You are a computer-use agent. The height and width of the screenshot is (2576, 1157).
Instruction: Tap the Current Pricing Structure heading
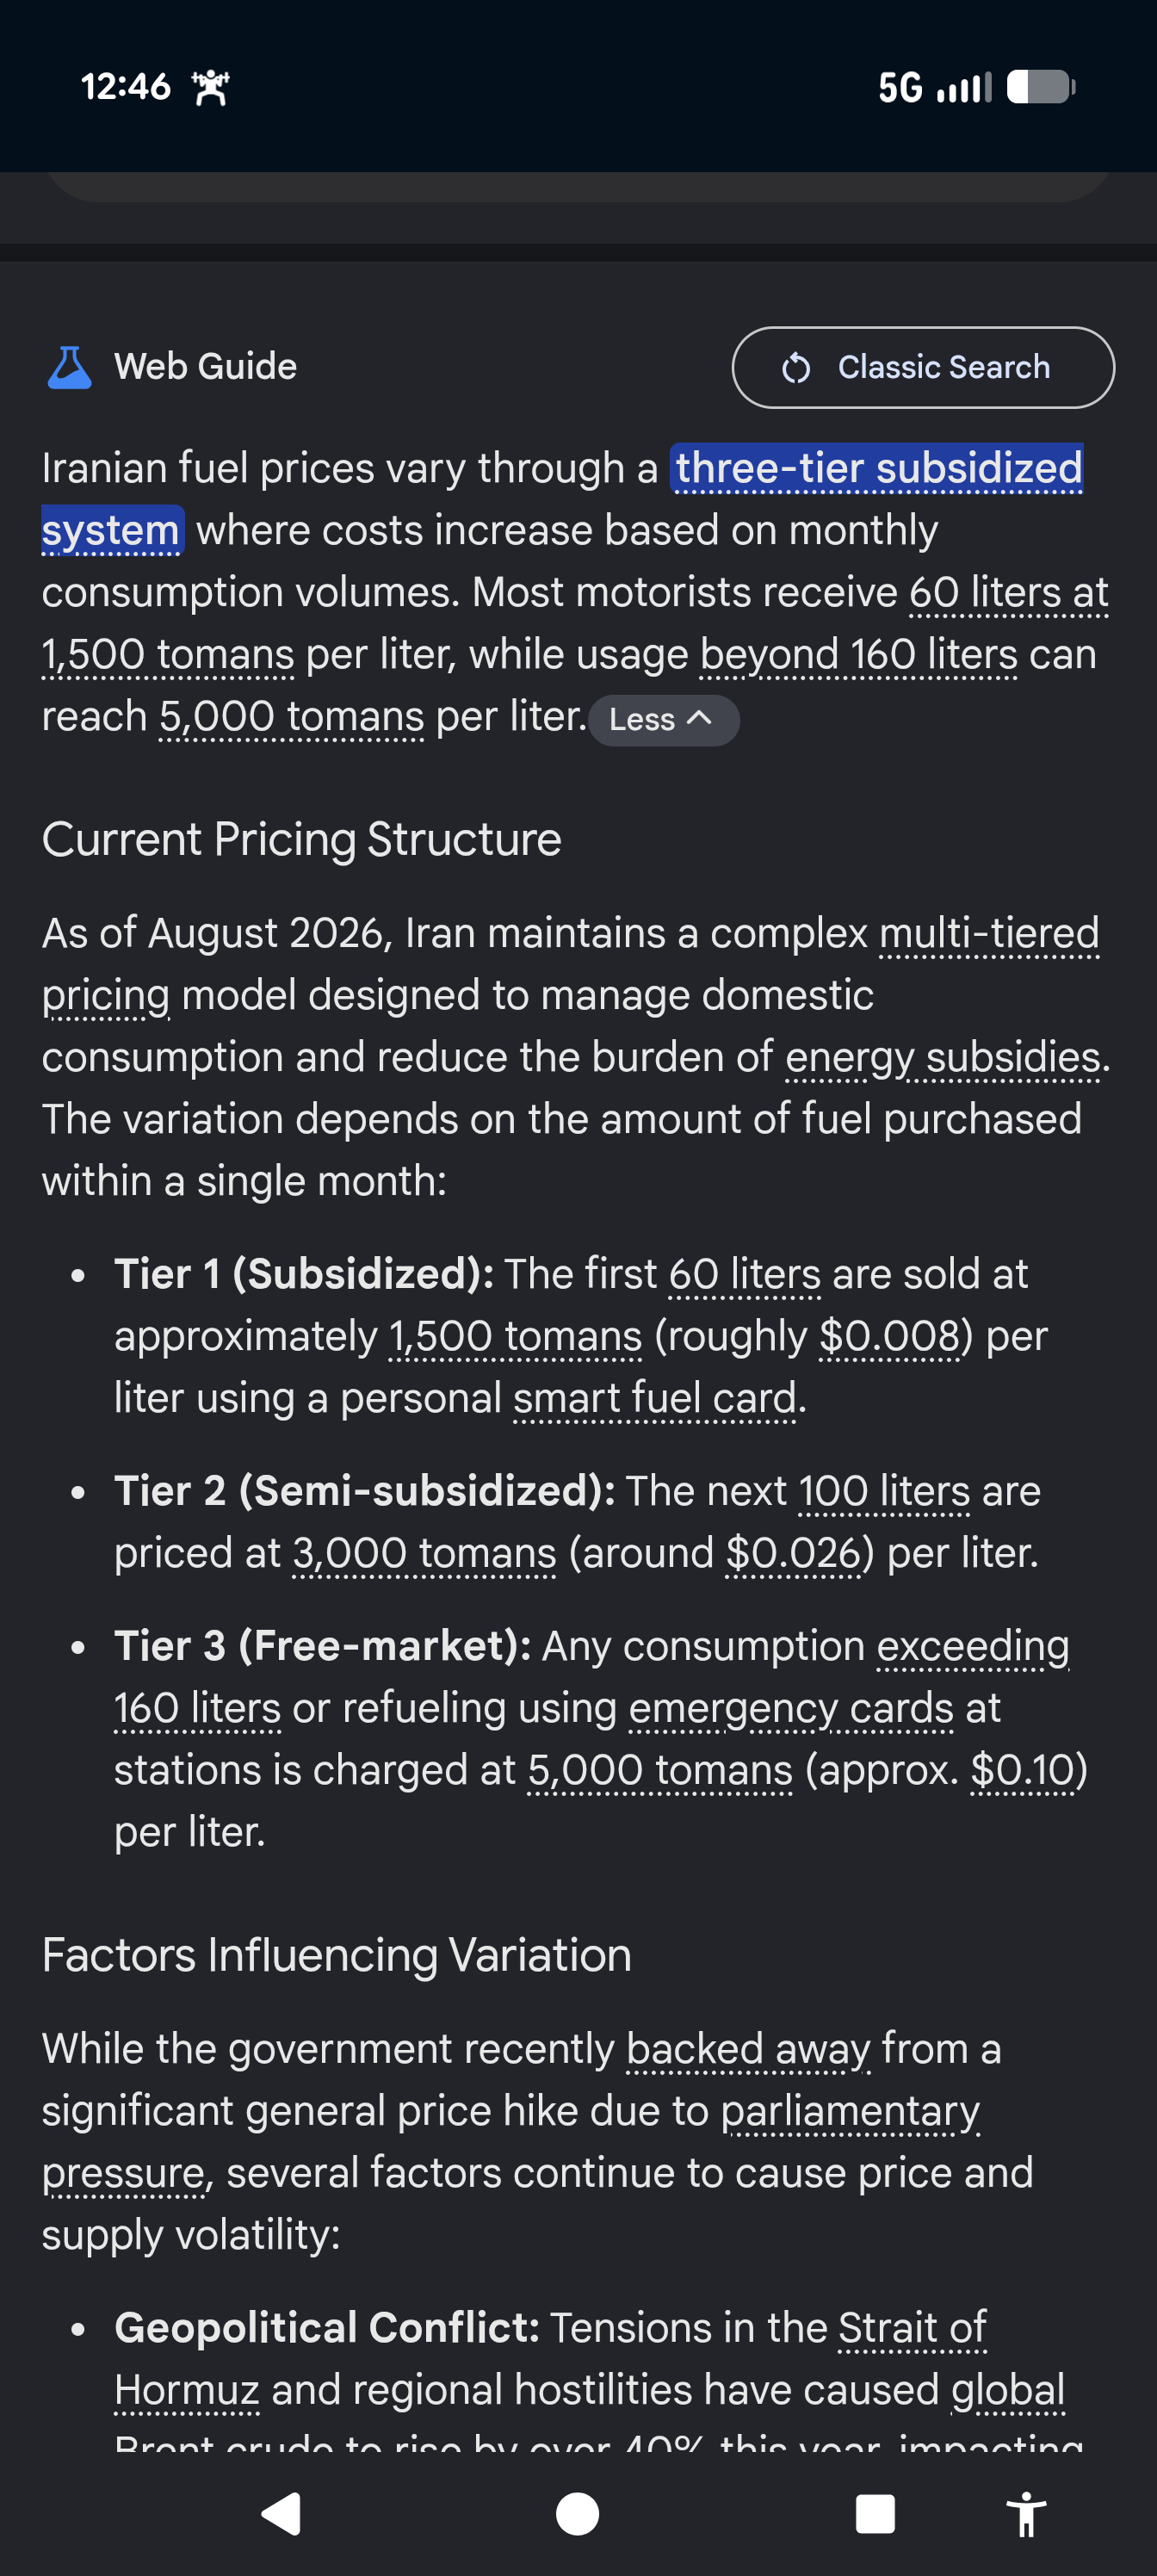click(x=302, y=839)
